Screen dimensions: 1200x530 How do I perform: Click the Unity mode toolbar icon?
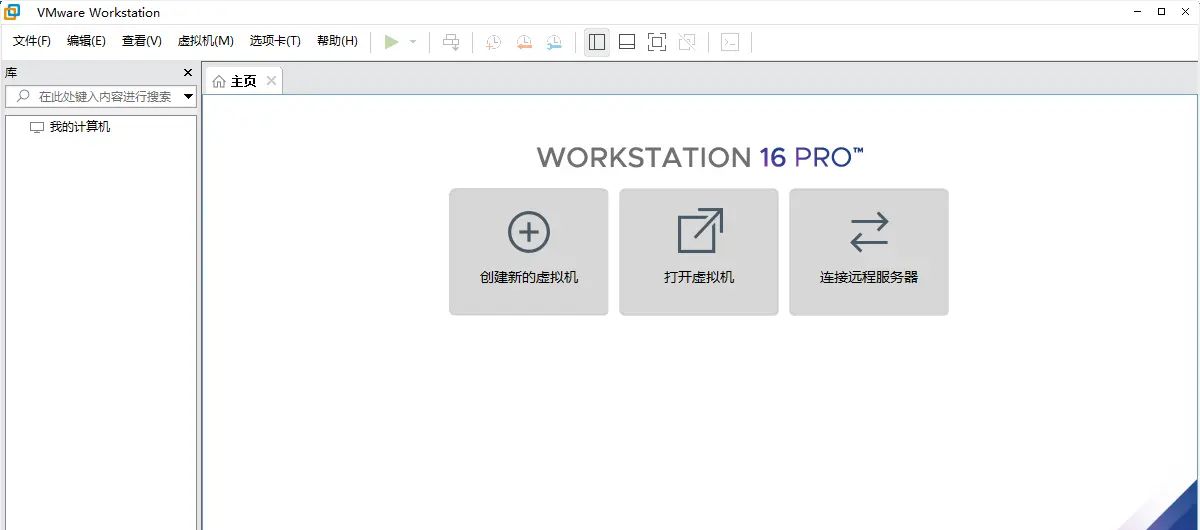click(687, 42)
